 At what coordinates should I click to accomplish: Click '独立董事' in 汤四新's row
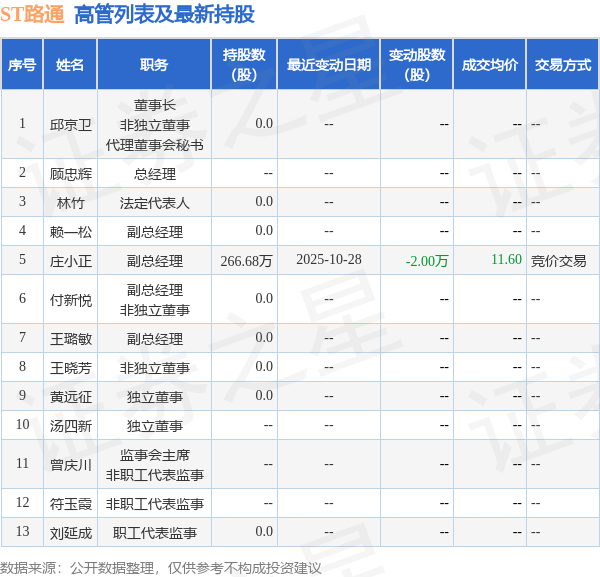click(155, 426)
